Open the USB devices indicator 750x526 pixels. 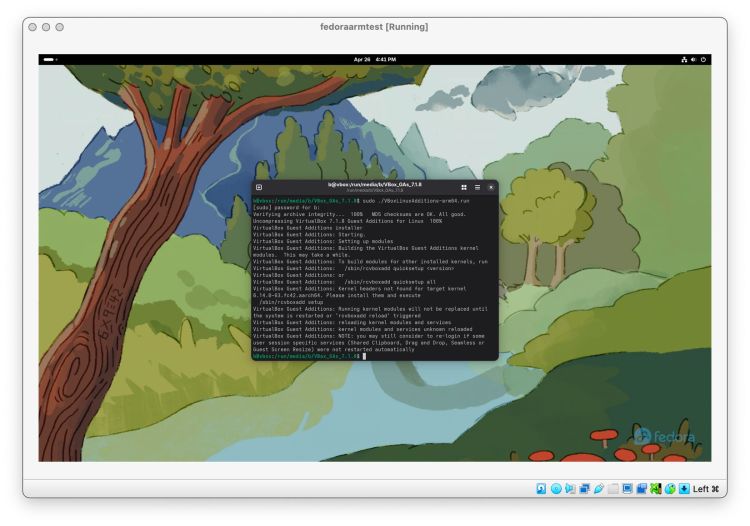(599, 488)
